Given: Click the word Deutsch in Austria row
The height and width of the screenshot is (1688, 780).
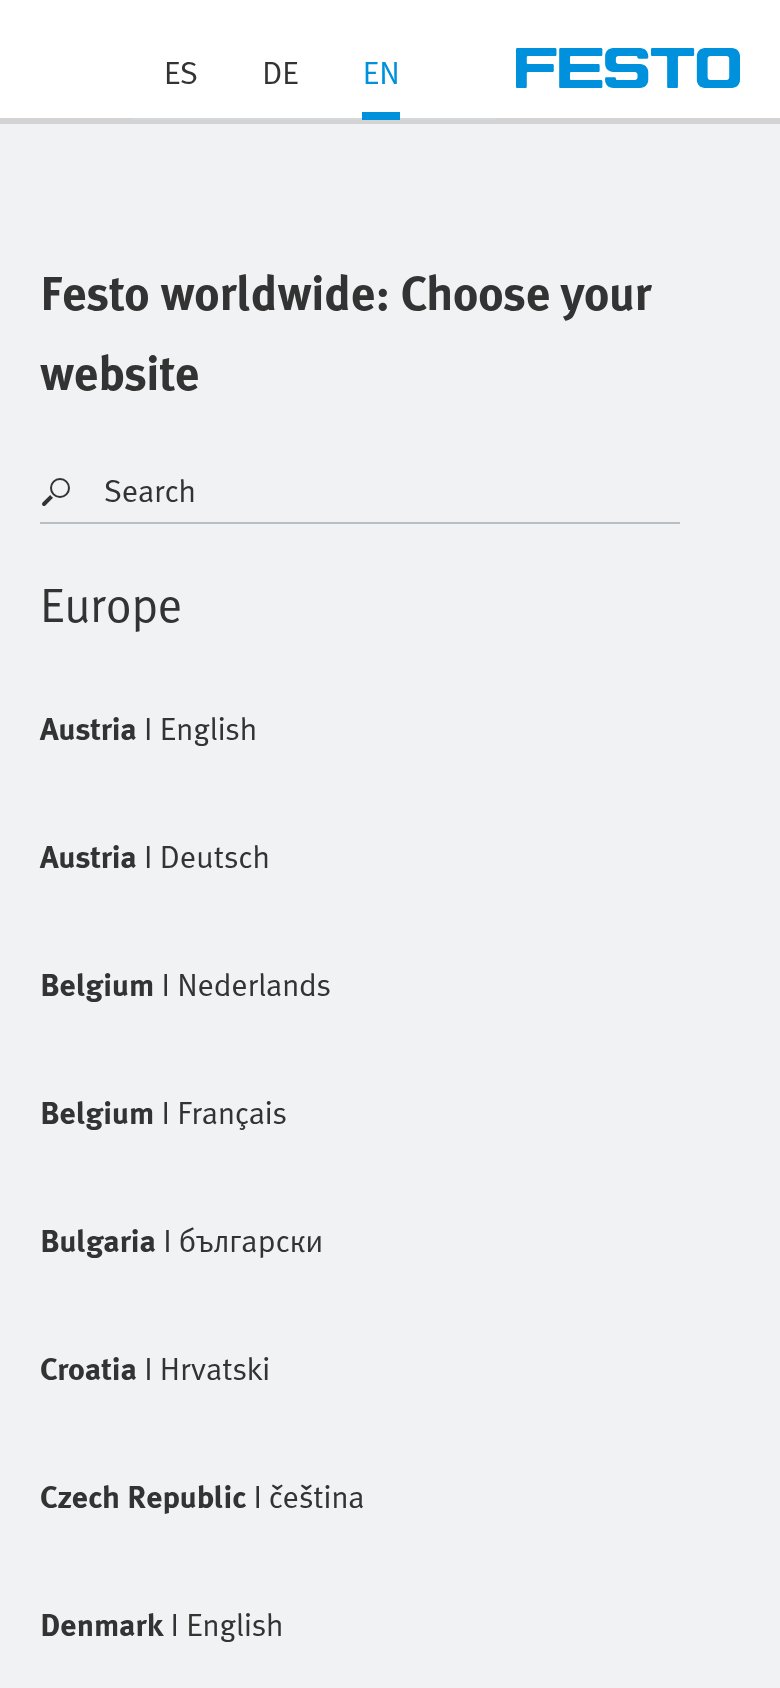Looking at the screenshot, I should click(215, 858).
